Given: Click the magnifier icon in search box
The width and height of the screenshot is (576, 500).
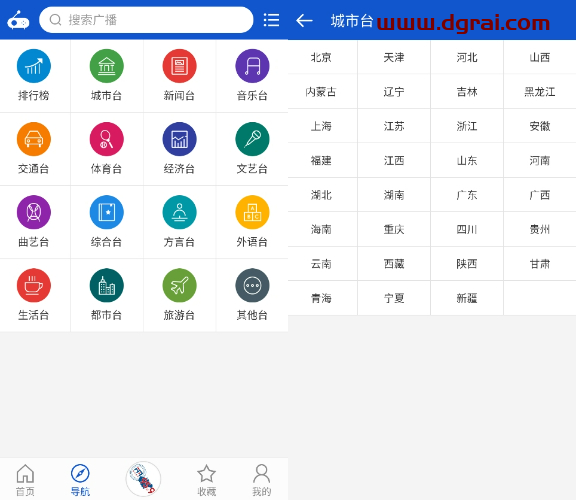Looking at the screenshot, I should [x=55, y=20].
